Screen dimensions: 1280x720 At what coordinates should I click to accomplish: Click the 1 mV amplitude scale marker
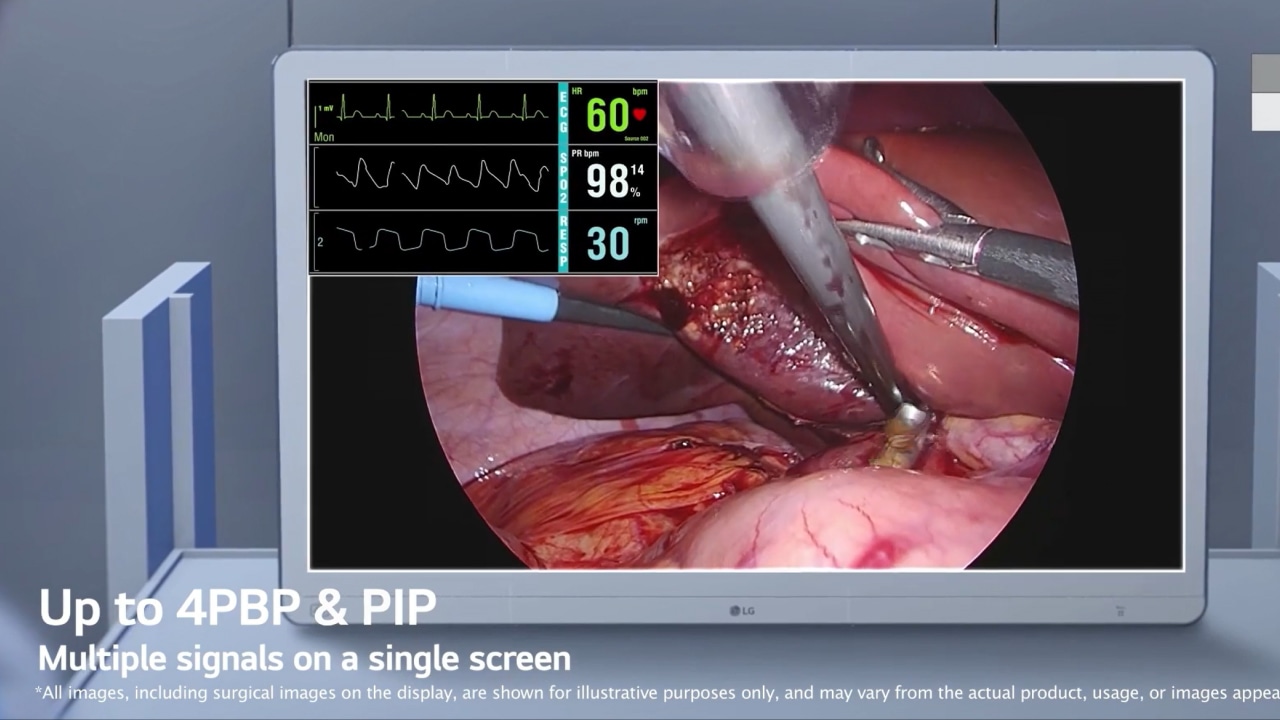(325, 107)
